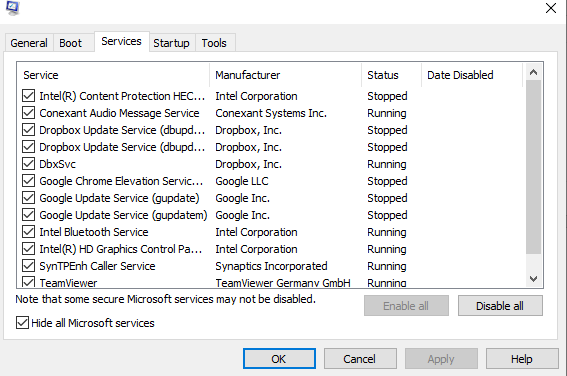567x376 pixels.
Task: Toggle Conexant Audio Message Service checkbox
Action: (28, 113)
